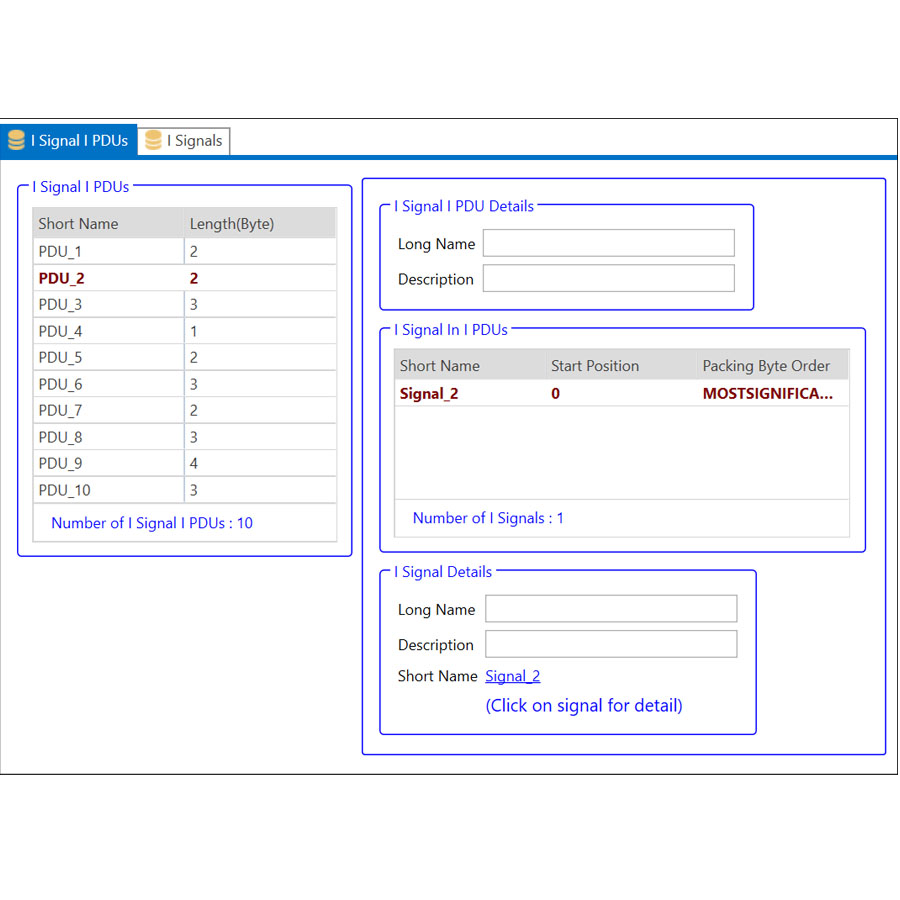This screenshot has width=900, height=900.
Task: Click the Packing Byte Order column header
Action: point(766,366)
